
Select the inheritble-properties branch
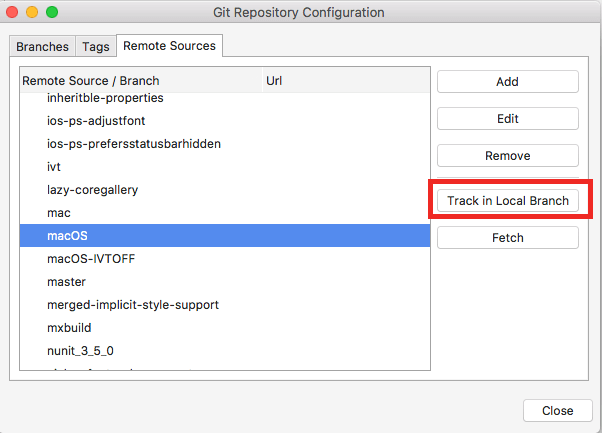click(x=105, y=98)
